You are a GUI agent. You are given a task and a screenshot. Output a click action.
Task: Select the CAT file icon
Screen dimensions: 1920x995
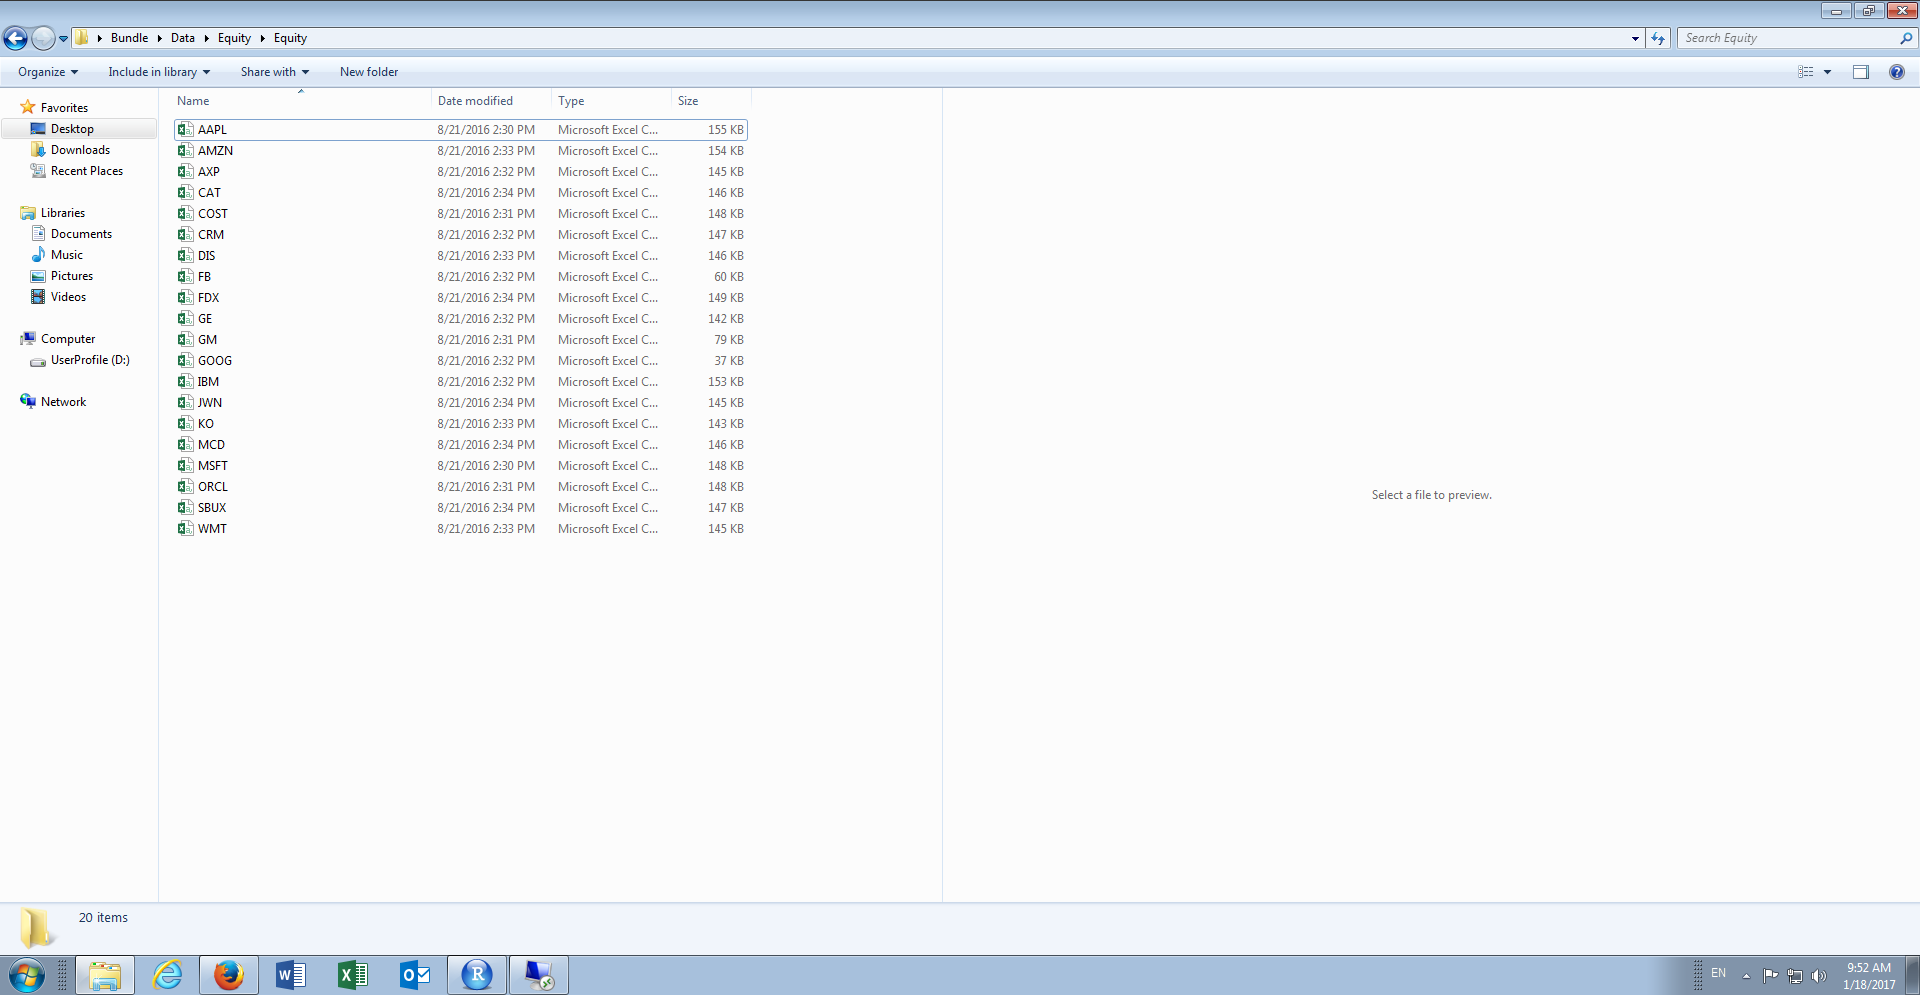[185, 192]
